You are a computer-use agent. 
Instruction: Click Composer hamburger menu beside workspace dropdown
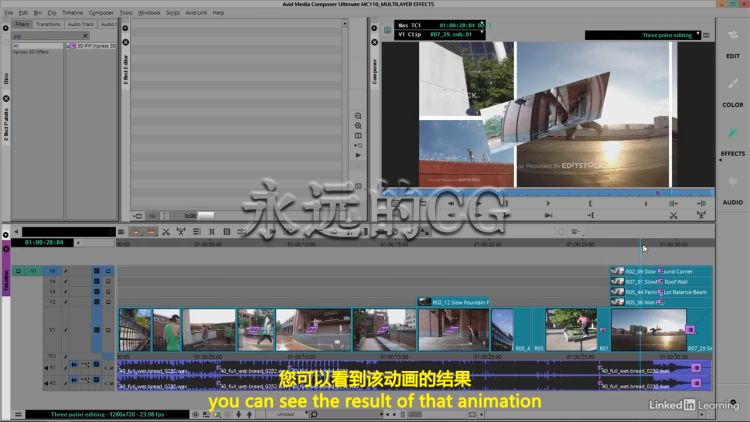tap(706, 35)
